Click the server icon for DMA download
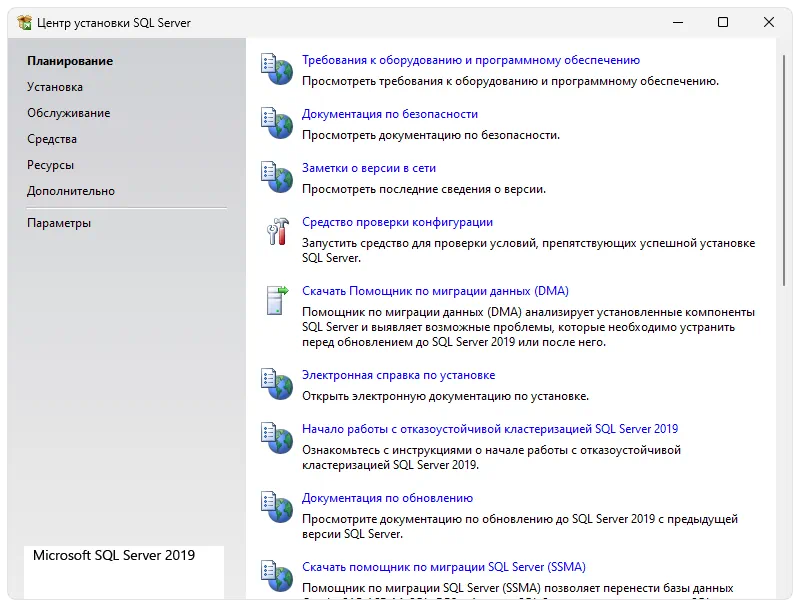799x609 pixels. [x=277, y=300]
